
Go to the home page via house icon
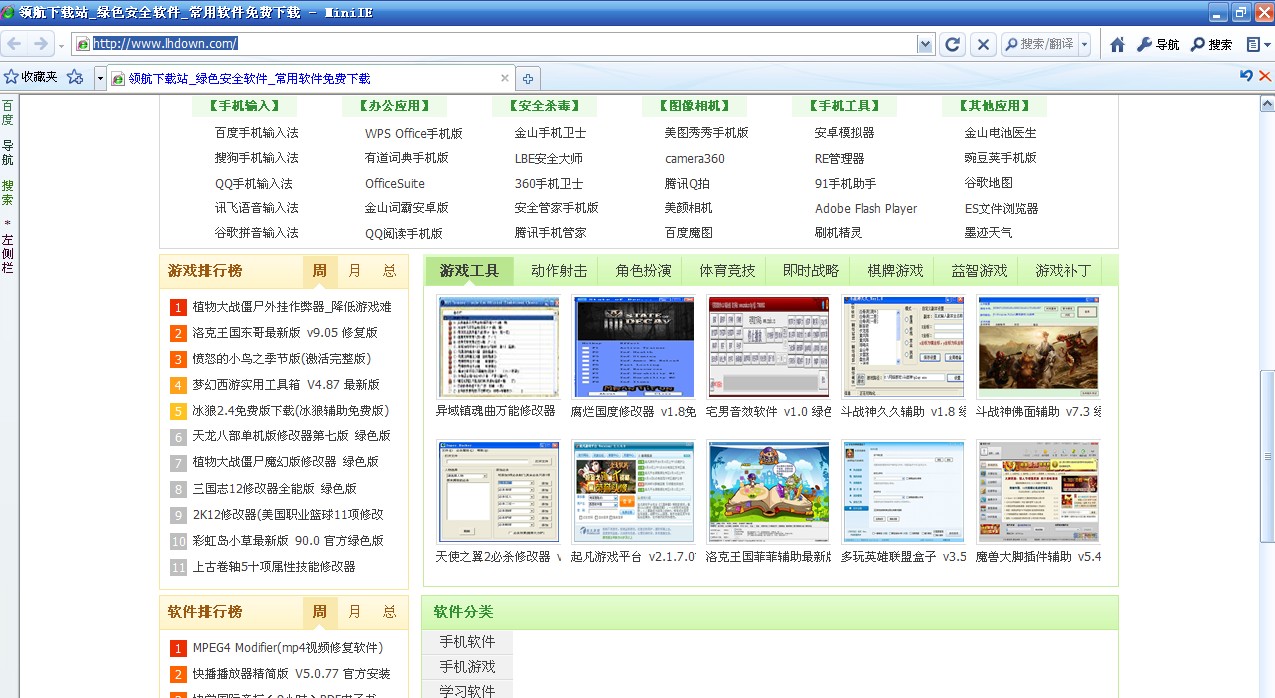(x=1117, y=44)
